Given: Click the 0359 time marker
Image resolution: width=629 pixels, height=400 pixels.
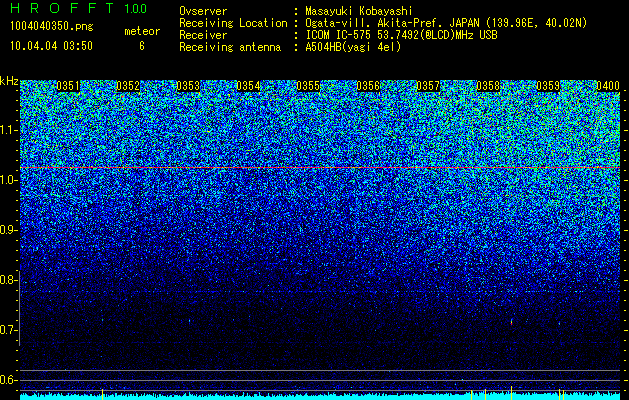Looking at the screenshot, I should click(548, 86).
